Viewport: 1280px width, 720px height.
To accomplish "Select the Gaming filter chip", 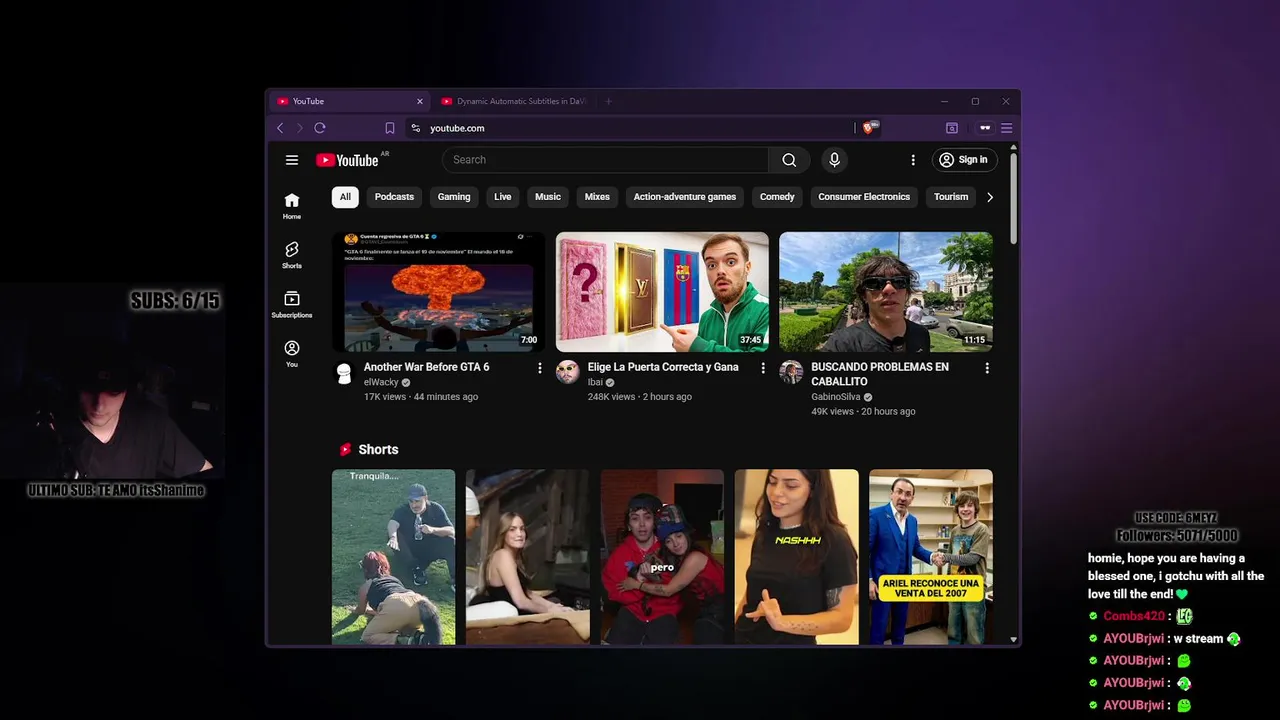I will (454, 197).
